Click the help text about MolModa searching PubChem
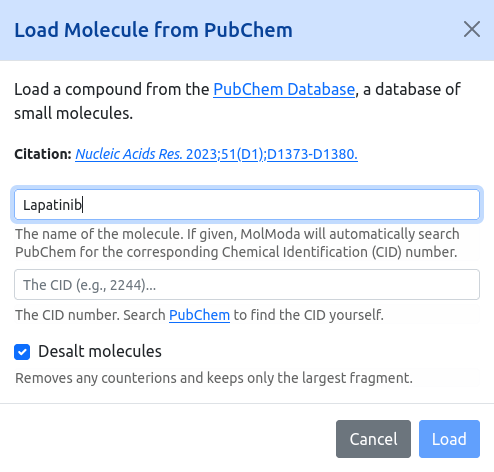Image resolution: width=494 pixels, height=472 pixels. [x=237, y=243]
